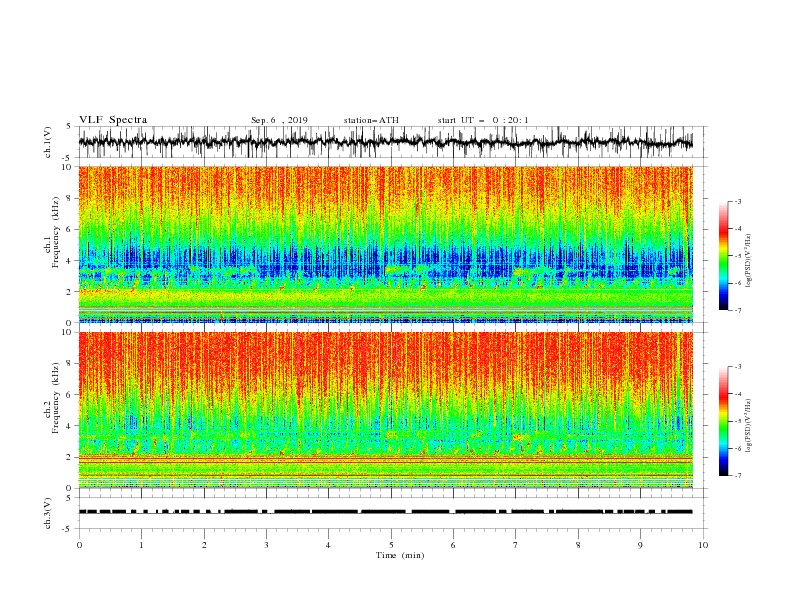Click the ch.1 spectrogram panel
The height and width of the screenshot is (612, 792).
(x=386, y=244)
